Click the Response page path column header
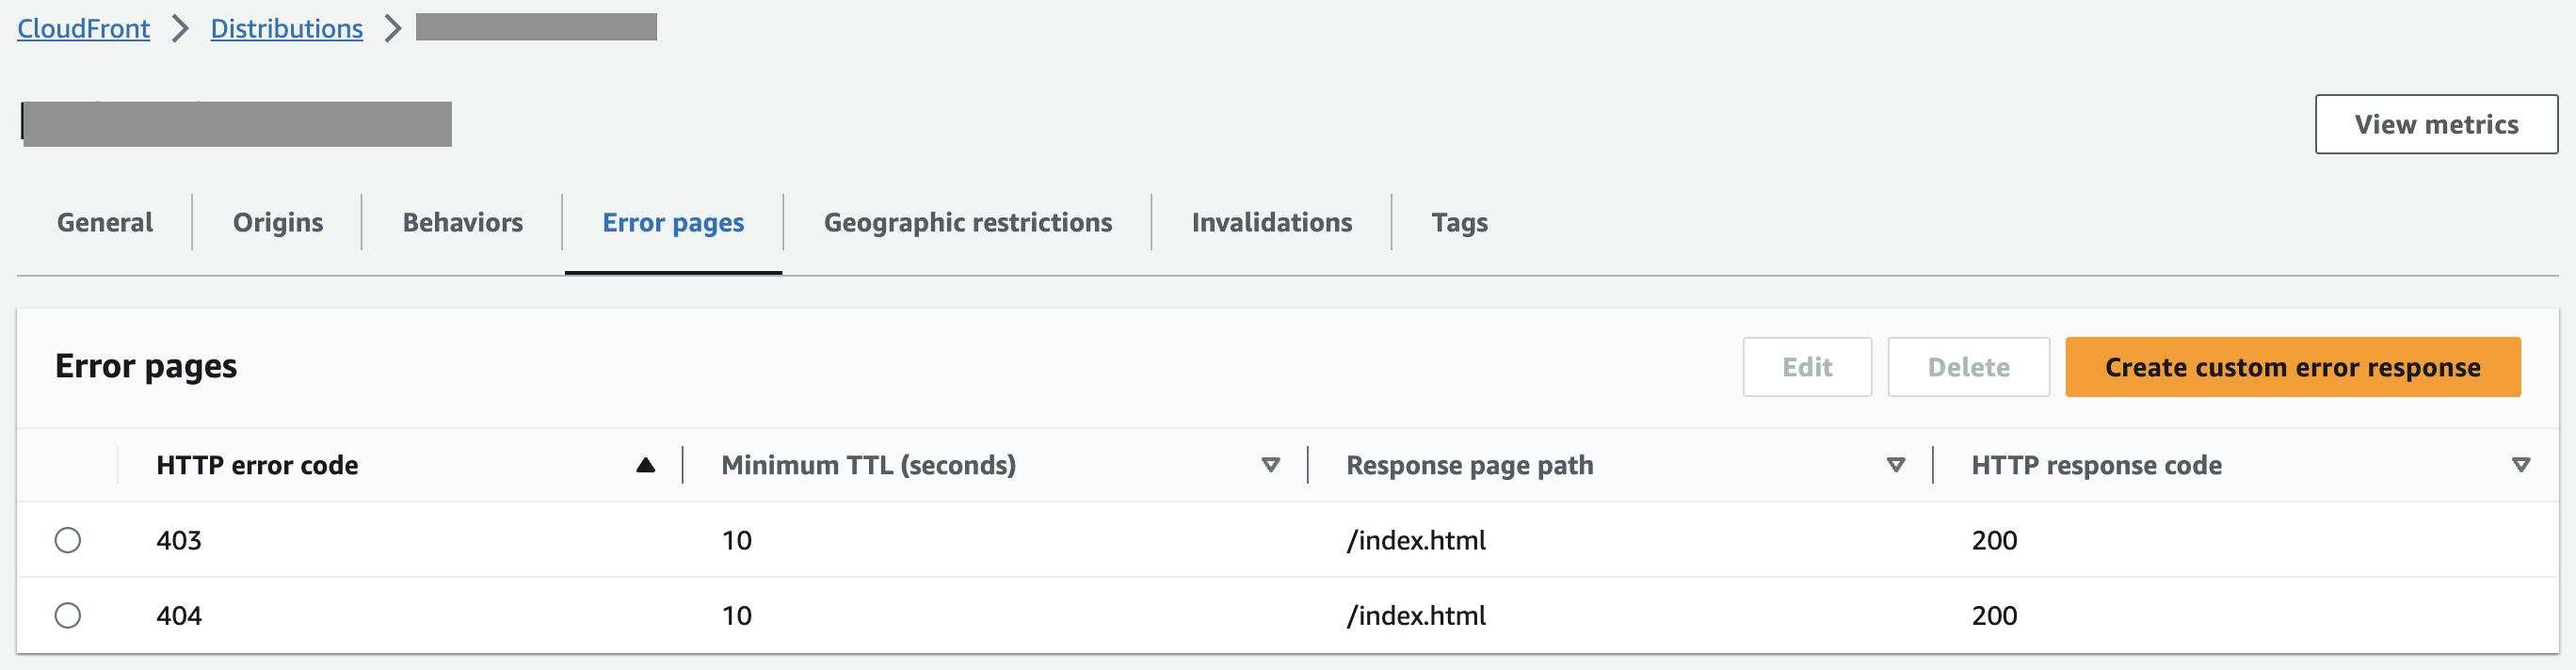 pos(1469,465)
